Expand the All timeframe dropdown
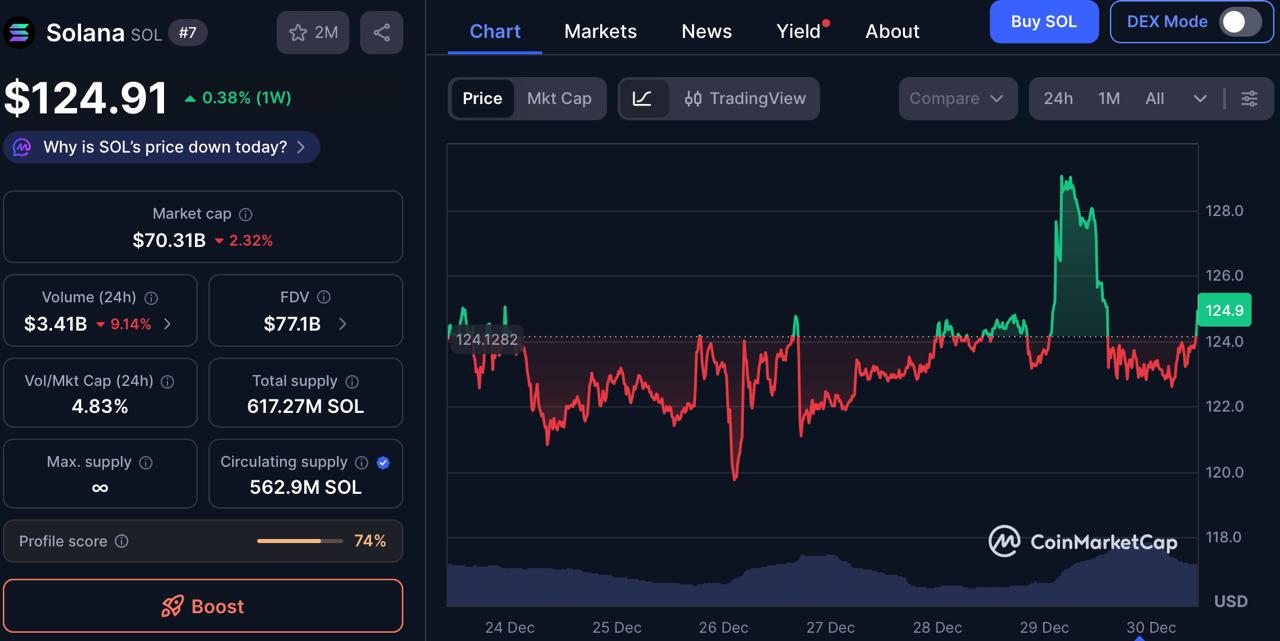 coord(1200,98)
